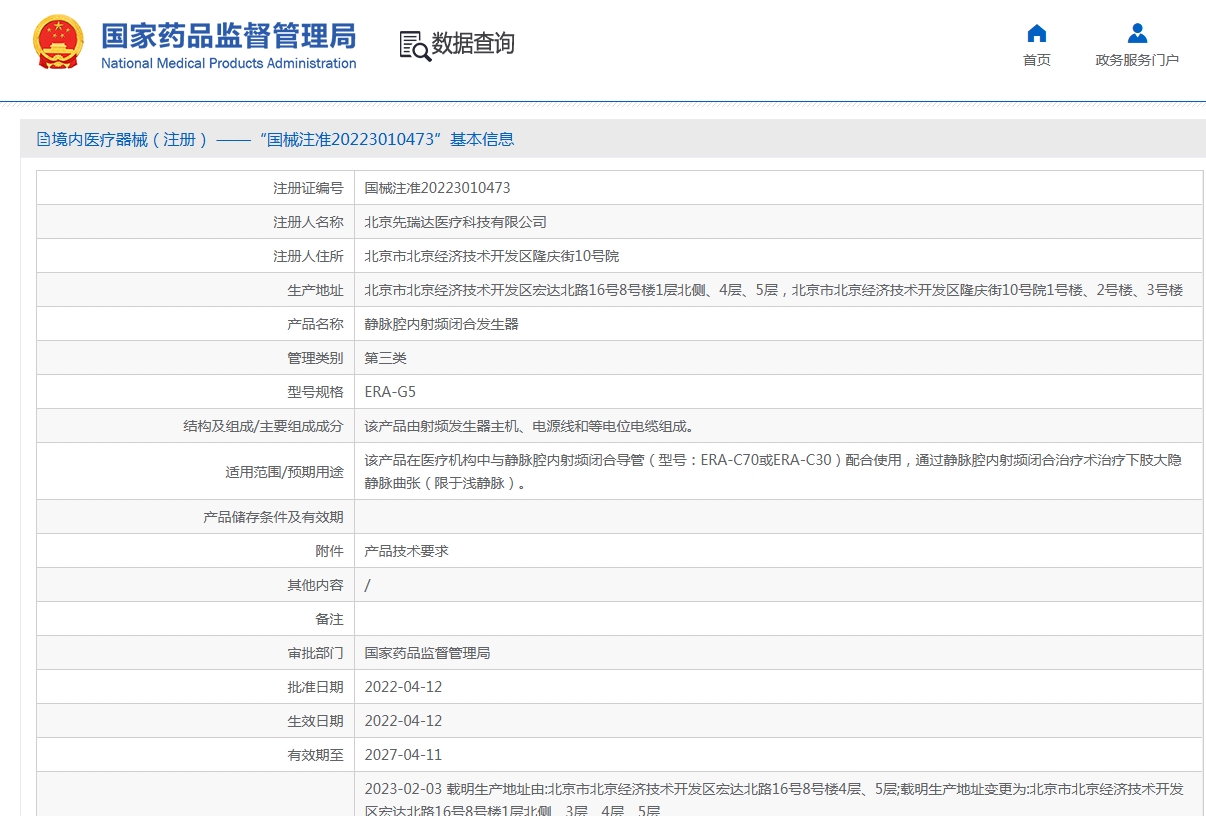Click registrant name 北京先瑞达医疗科技有限公司
Viewport: 1206px width, 816px height.
pyautogui.click(x=455, y=222)
